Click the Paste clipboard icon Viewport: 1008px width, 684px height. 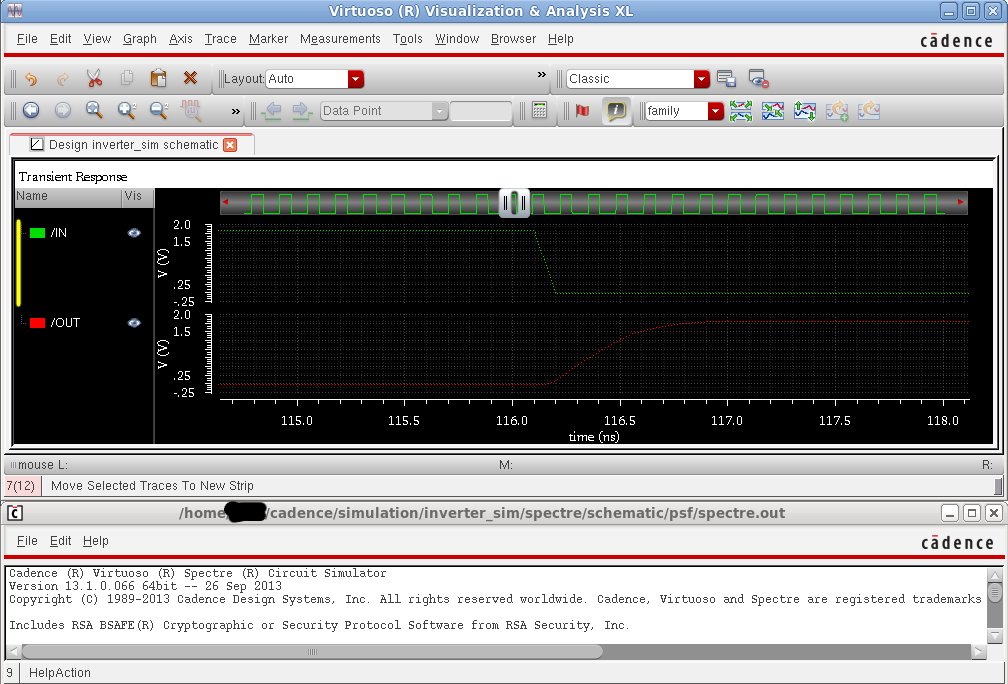pyautogui.click(x=158, y=78)
